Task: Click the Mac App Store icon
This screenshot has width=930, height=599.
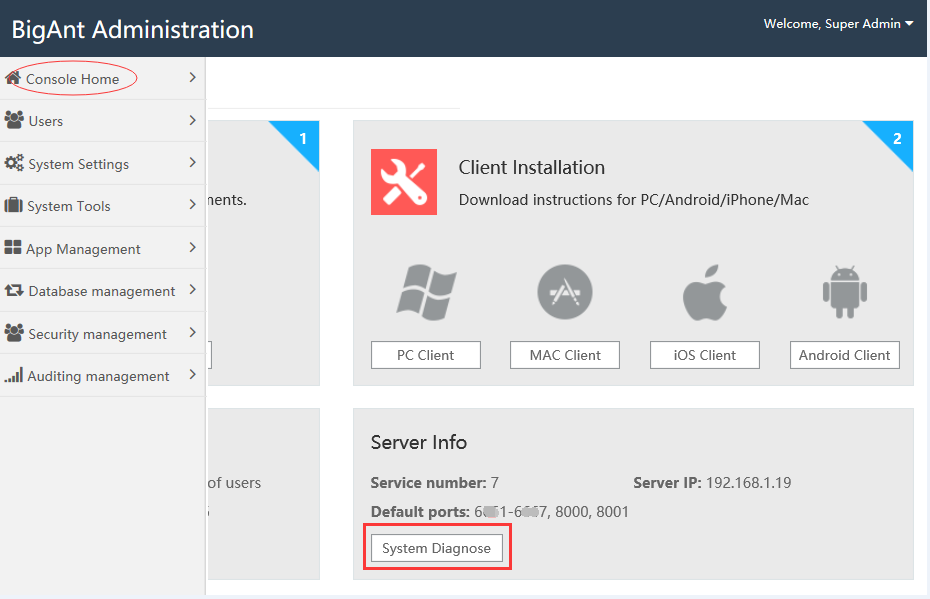Action: click(565, 292)
